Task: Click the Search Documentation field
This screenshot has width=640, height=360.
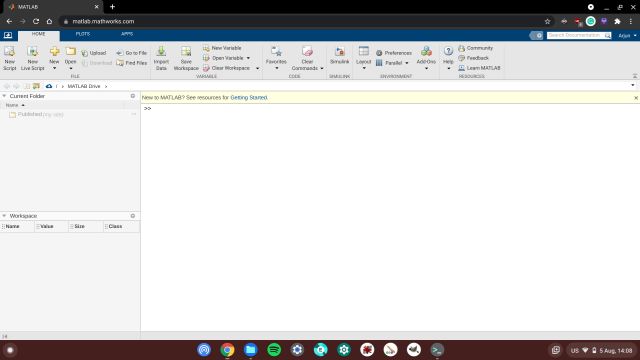Action: pyautogui.click(x=575, y=36)
